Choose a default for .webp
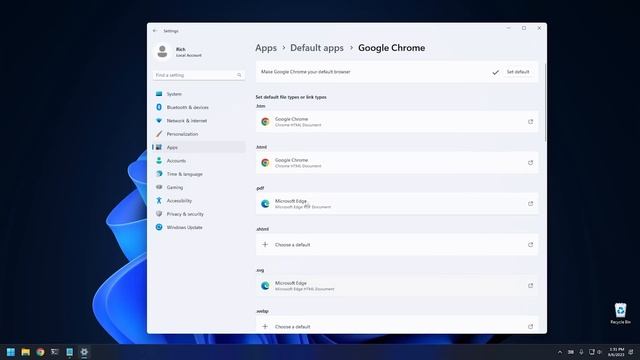The image size is (640, 360). point(397,325)
